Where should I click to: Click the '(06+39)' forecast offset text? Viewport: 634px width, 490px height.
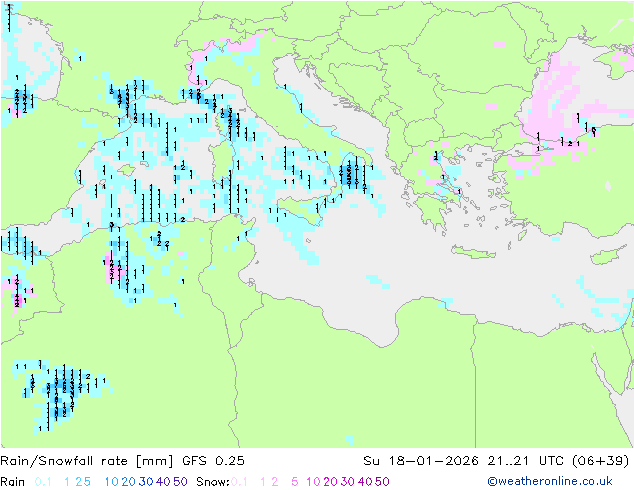point(601,461)
